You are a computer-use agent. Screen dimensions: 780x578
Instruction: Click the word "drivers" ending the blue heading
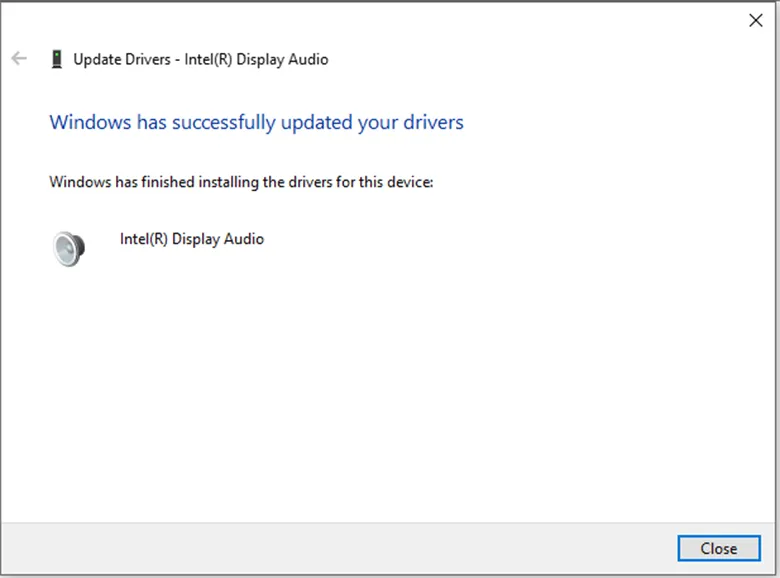click(431, 122)
